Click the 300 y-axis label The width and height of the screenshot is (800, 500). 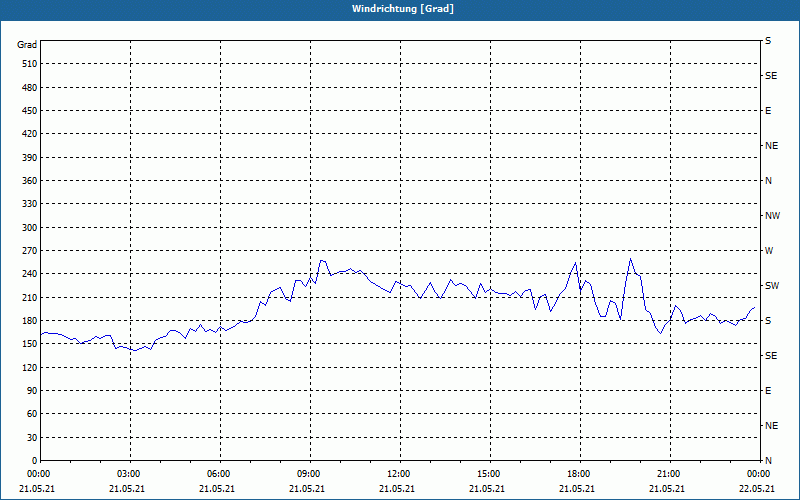pyautogui.click(x=30, y=227)
